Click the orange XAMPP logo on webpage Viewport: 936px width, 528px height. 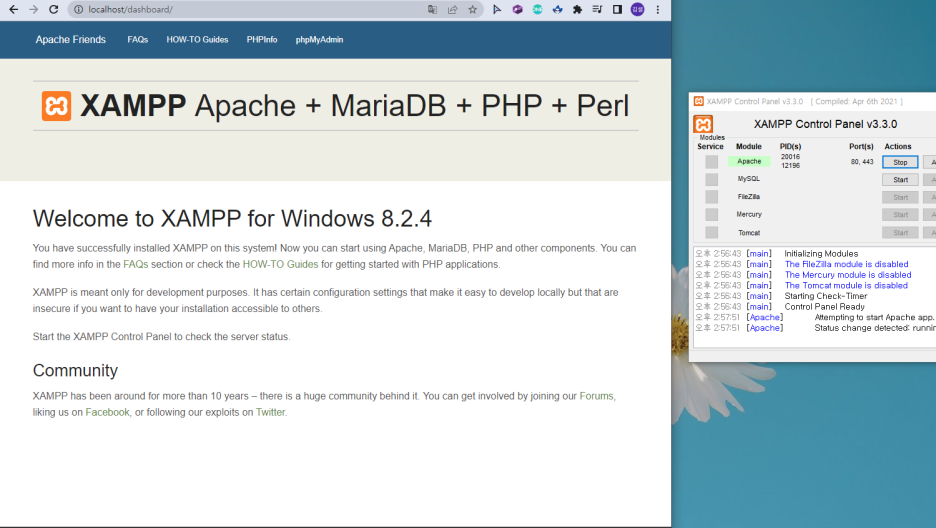coord(56,106)
